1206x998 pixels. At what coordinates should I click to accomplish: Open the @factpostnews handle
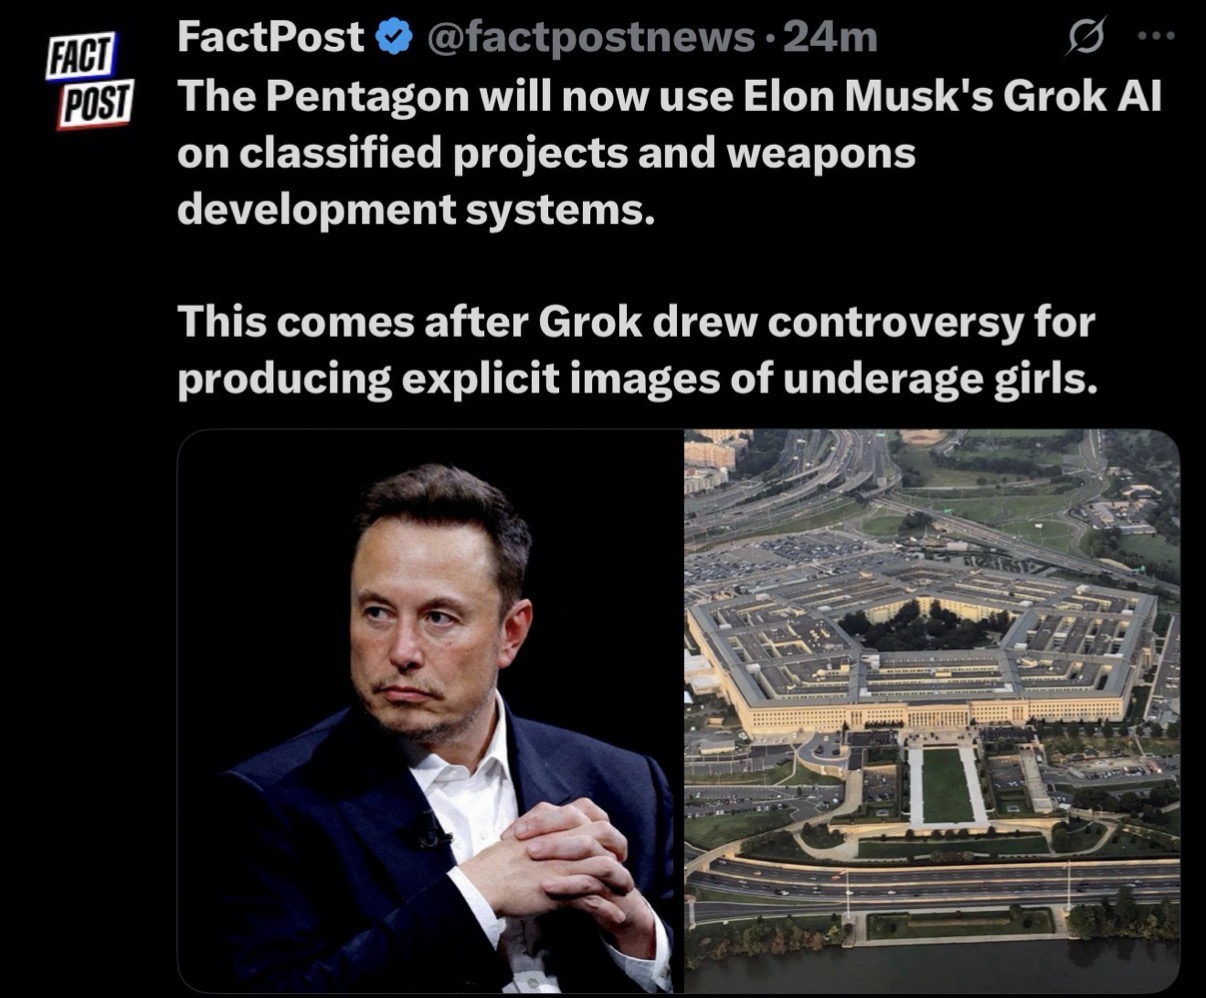pyautogui.click(x=591, y=39)
